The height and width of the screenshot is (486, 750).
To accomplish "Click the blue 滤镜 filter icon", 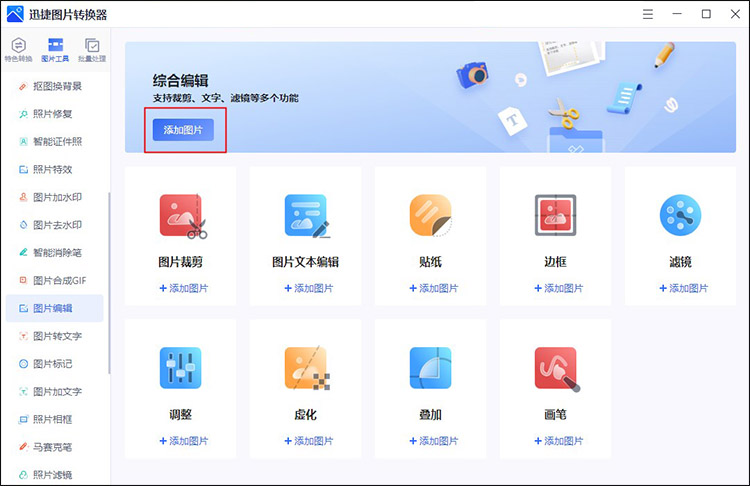I will point(680,215).
